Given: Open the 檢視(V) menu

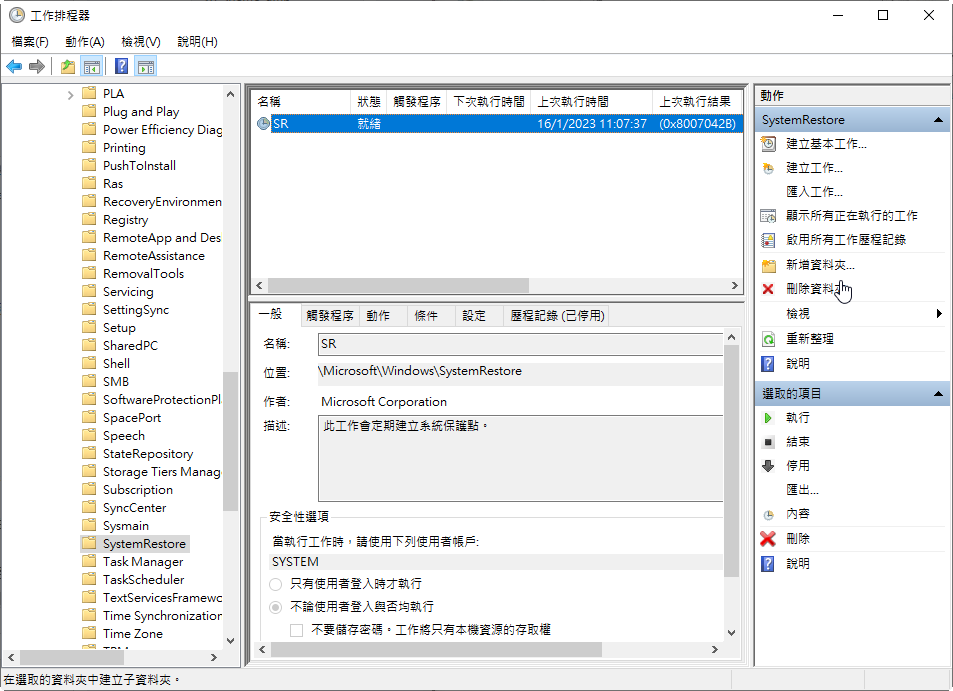Looking at the screenshot, I should tap(140, 42).
